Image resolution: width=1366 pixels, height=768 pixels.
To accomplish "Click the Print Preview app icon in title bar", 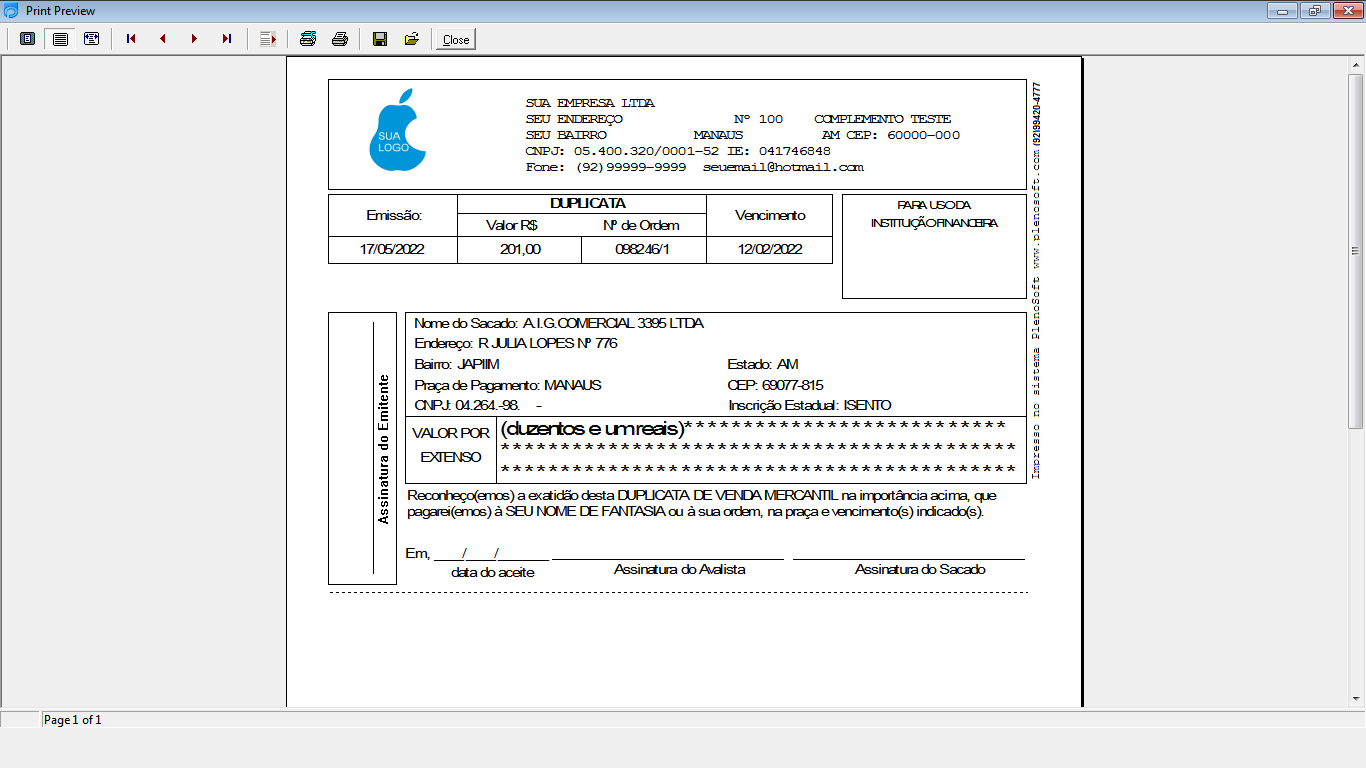I will point(12,11).
